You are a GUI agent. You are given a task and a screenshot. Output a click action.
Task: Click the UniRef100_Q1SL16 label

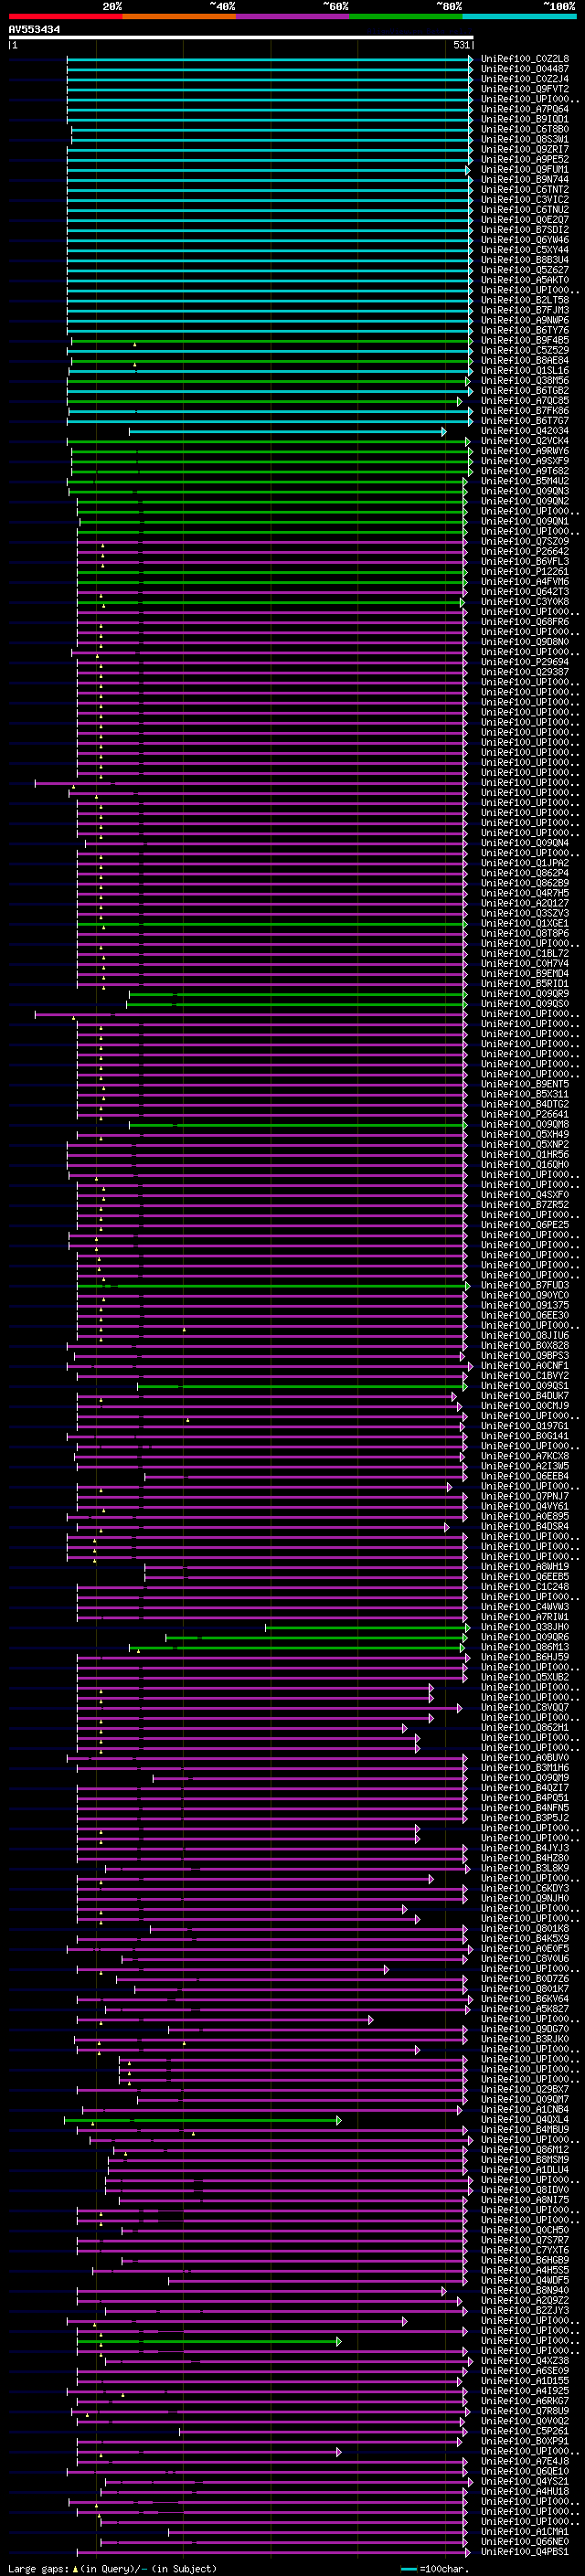tap(525, 370)
